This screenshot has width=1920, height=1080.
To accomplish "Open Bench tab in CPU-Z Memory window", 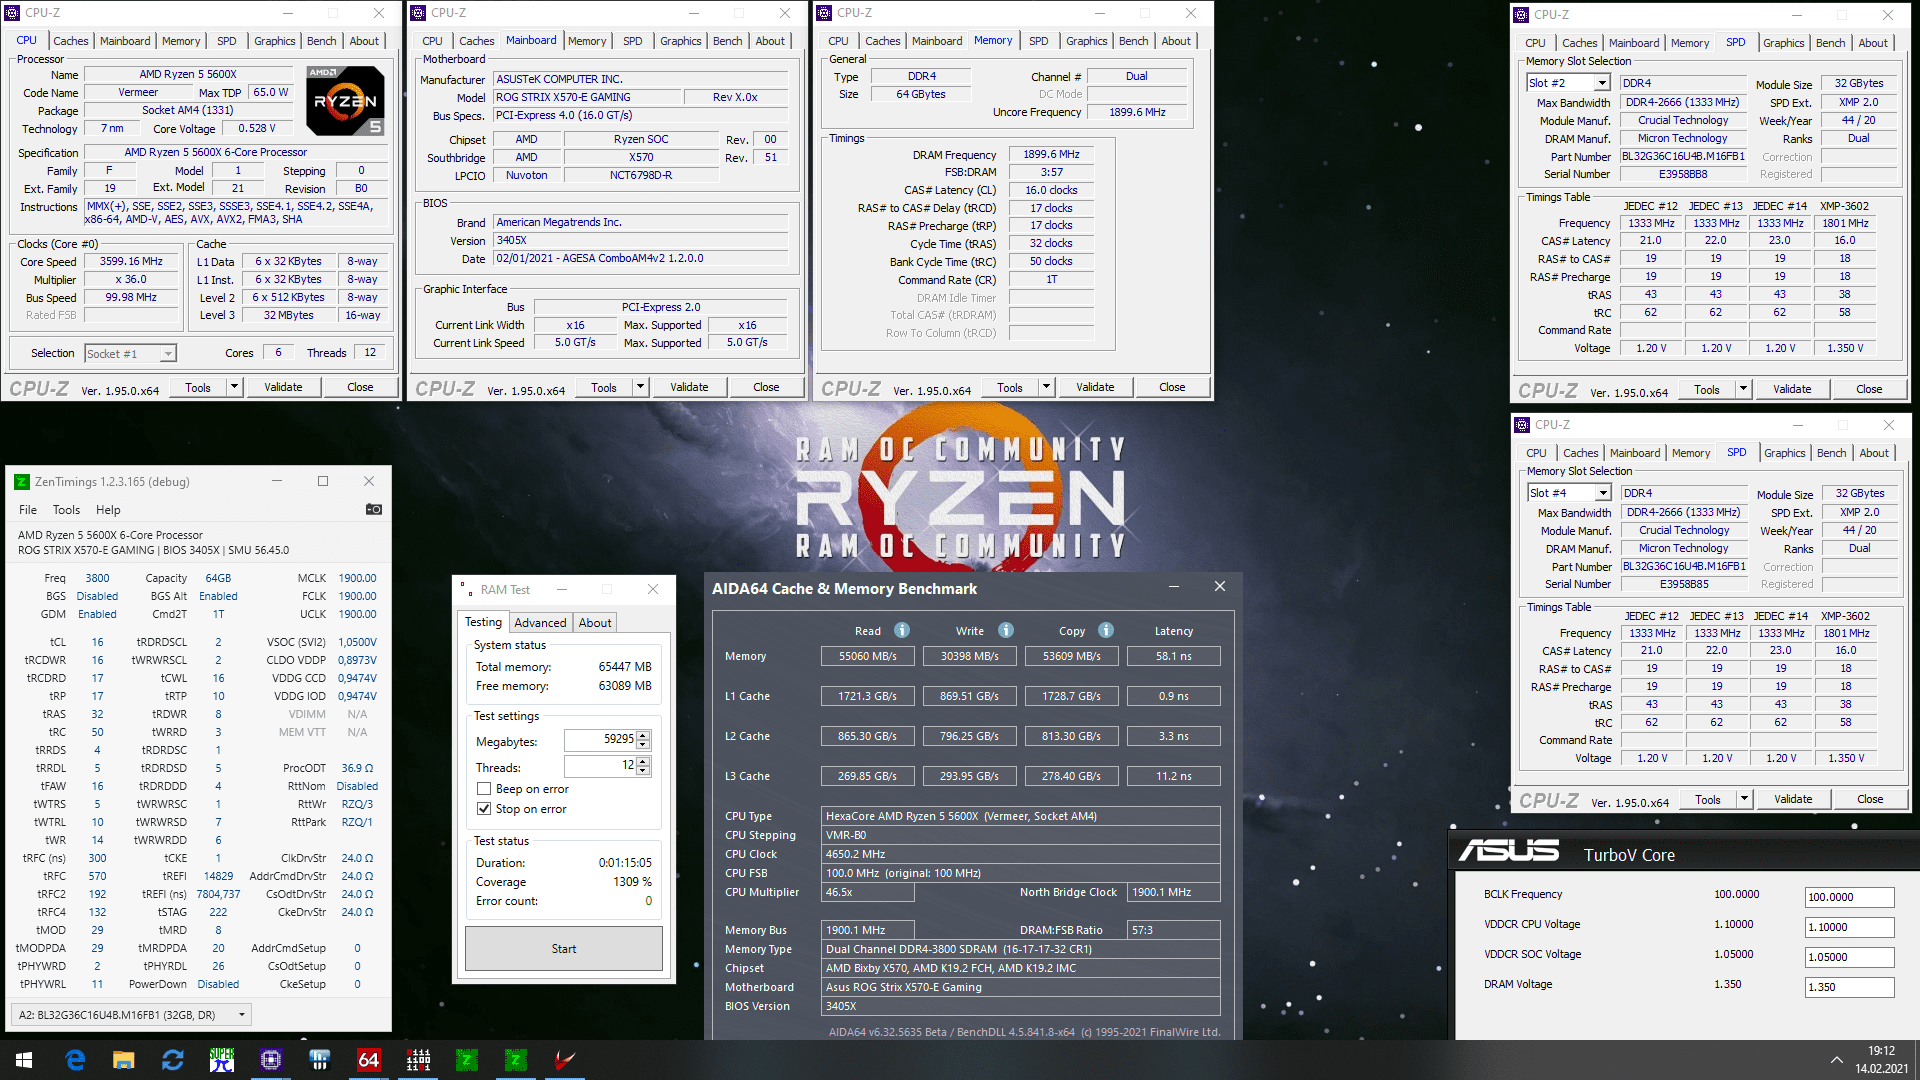I will [1133, 41].
